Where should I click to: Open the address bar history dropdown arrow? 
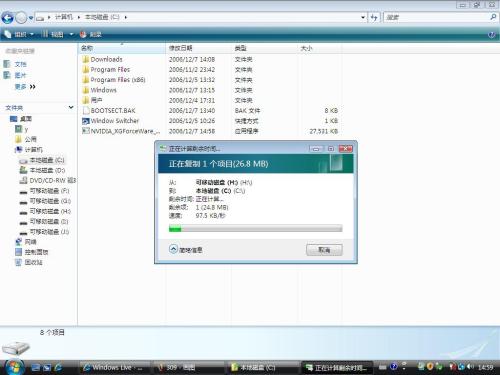tap(363, 17)
